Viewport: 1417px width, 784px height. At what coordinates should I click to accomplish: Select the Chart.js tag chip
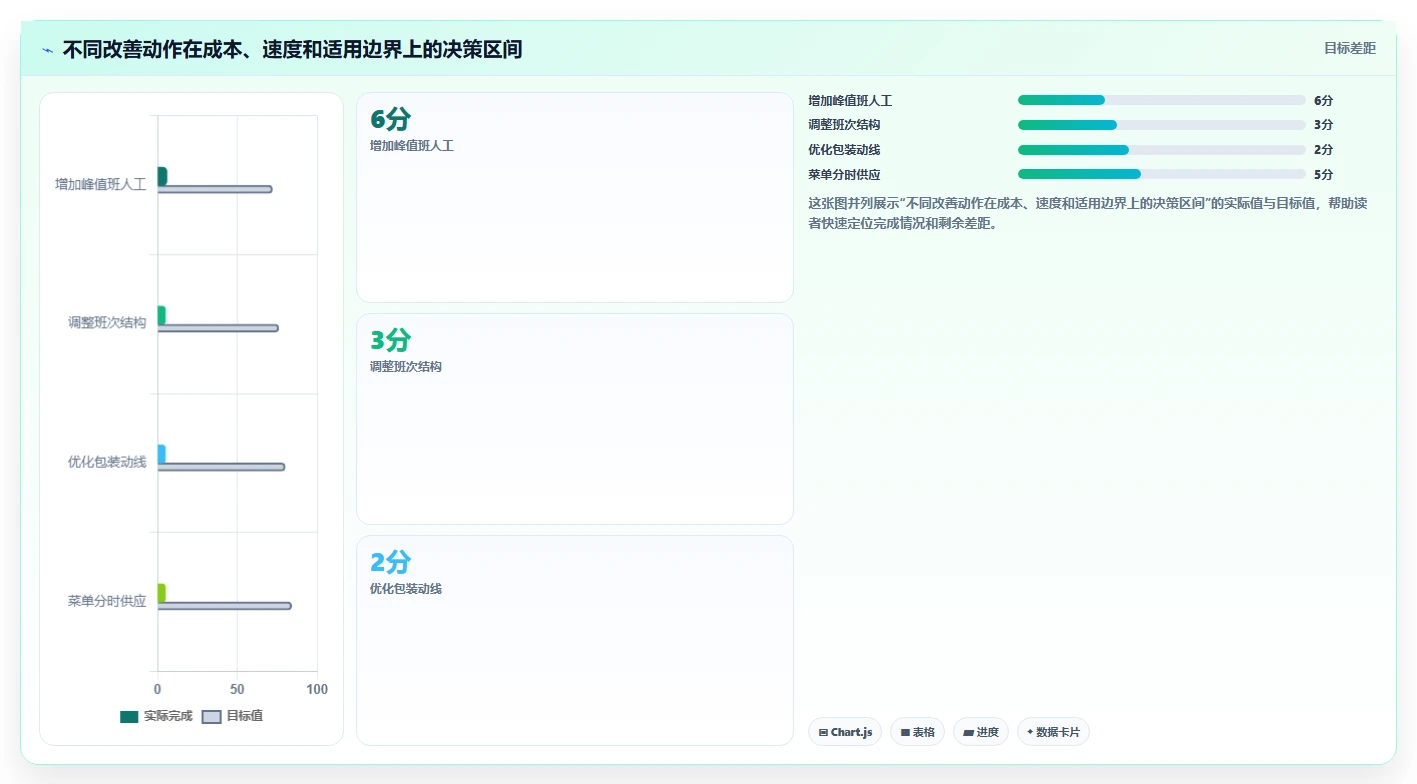[845, 732]
